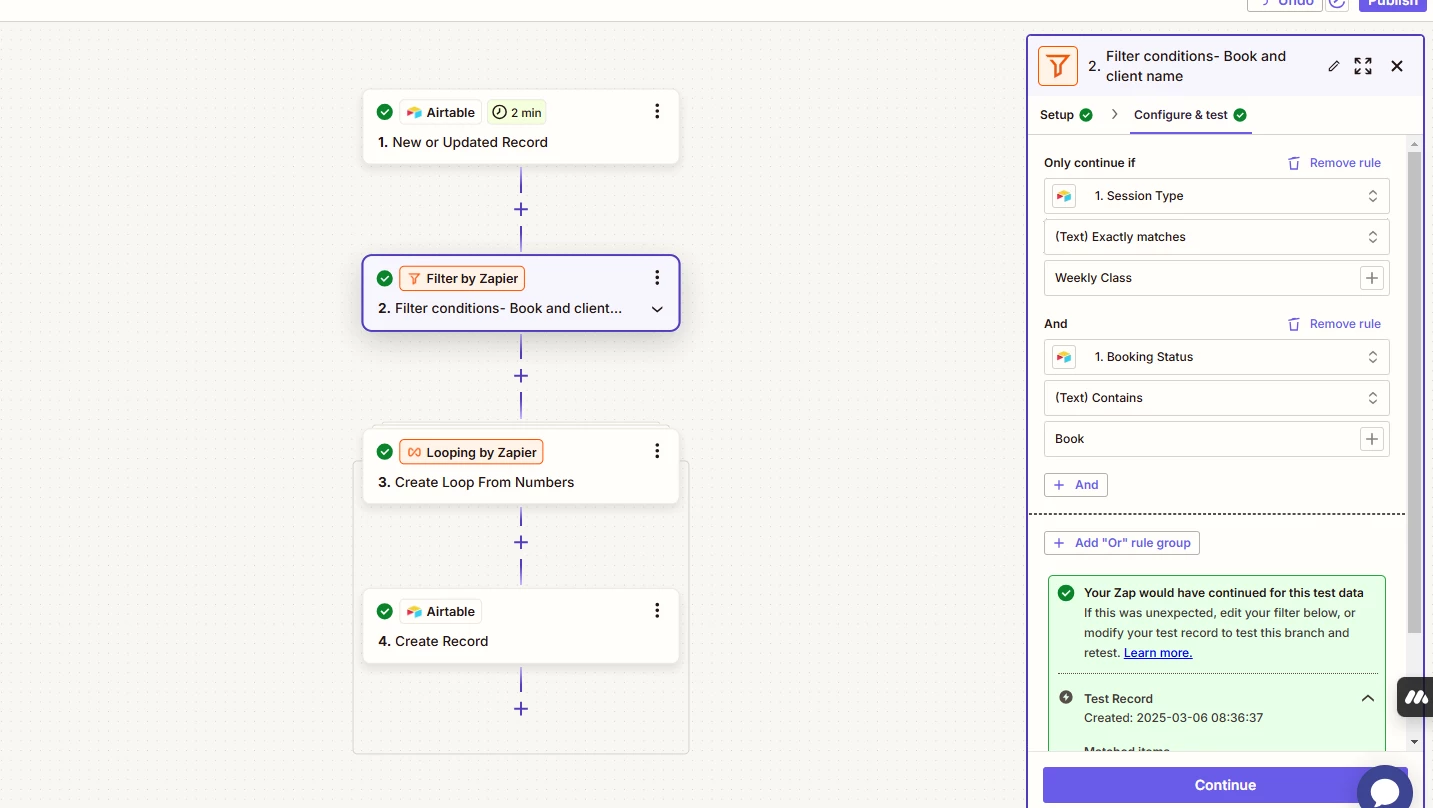Screen dimensions: 1433x808
Task: Collapse the Test Record section
Action: tap(1368, 698)
